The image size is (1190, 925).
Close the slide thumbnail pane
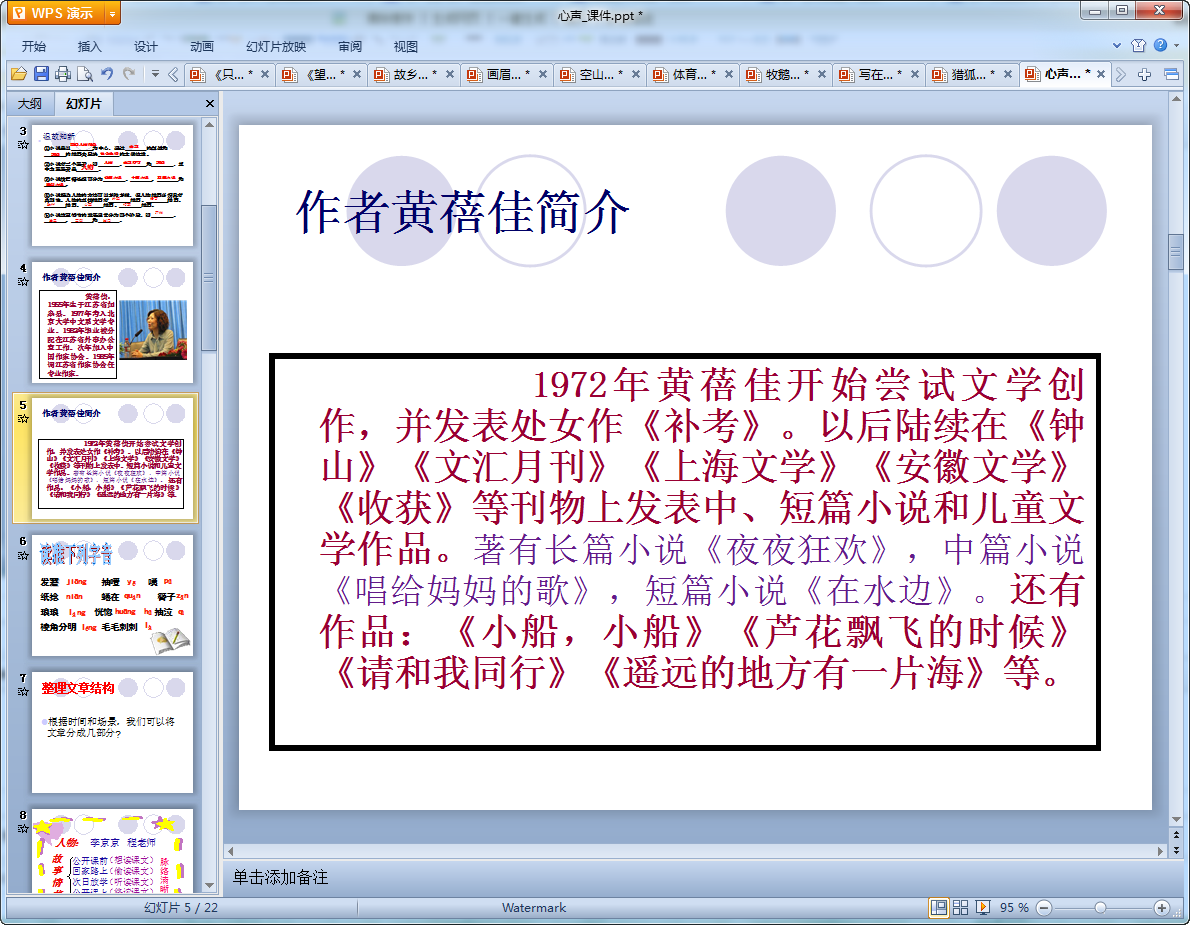(x=209, y=103)
